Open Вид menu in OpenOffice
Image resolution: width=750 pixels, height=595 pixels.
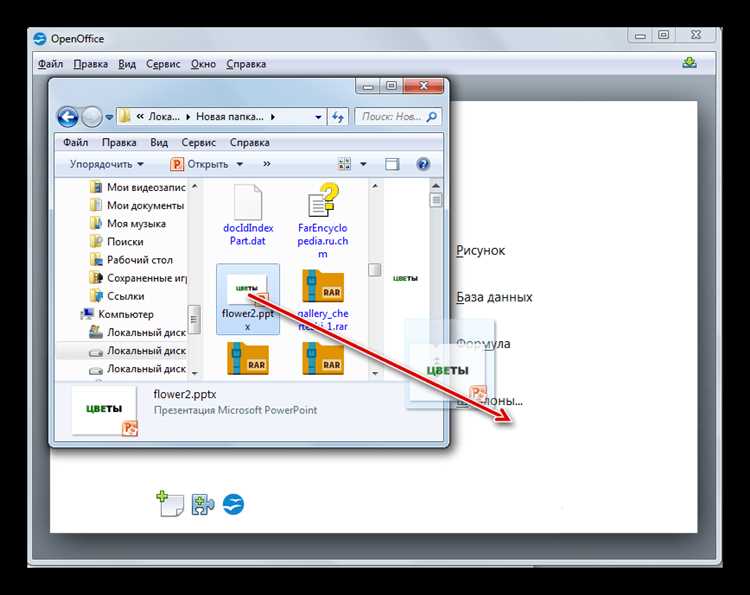(127, 64)
